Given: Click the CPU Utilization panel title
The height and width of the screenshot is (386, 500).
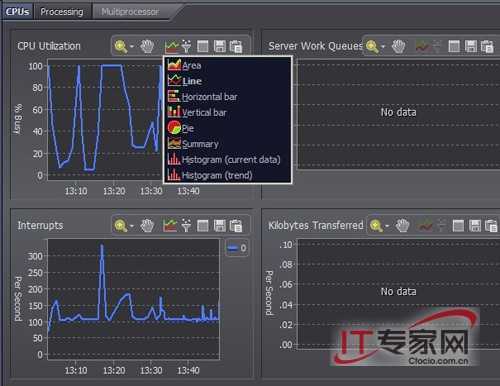Looking at the screenshot, I should click(49, 46).
